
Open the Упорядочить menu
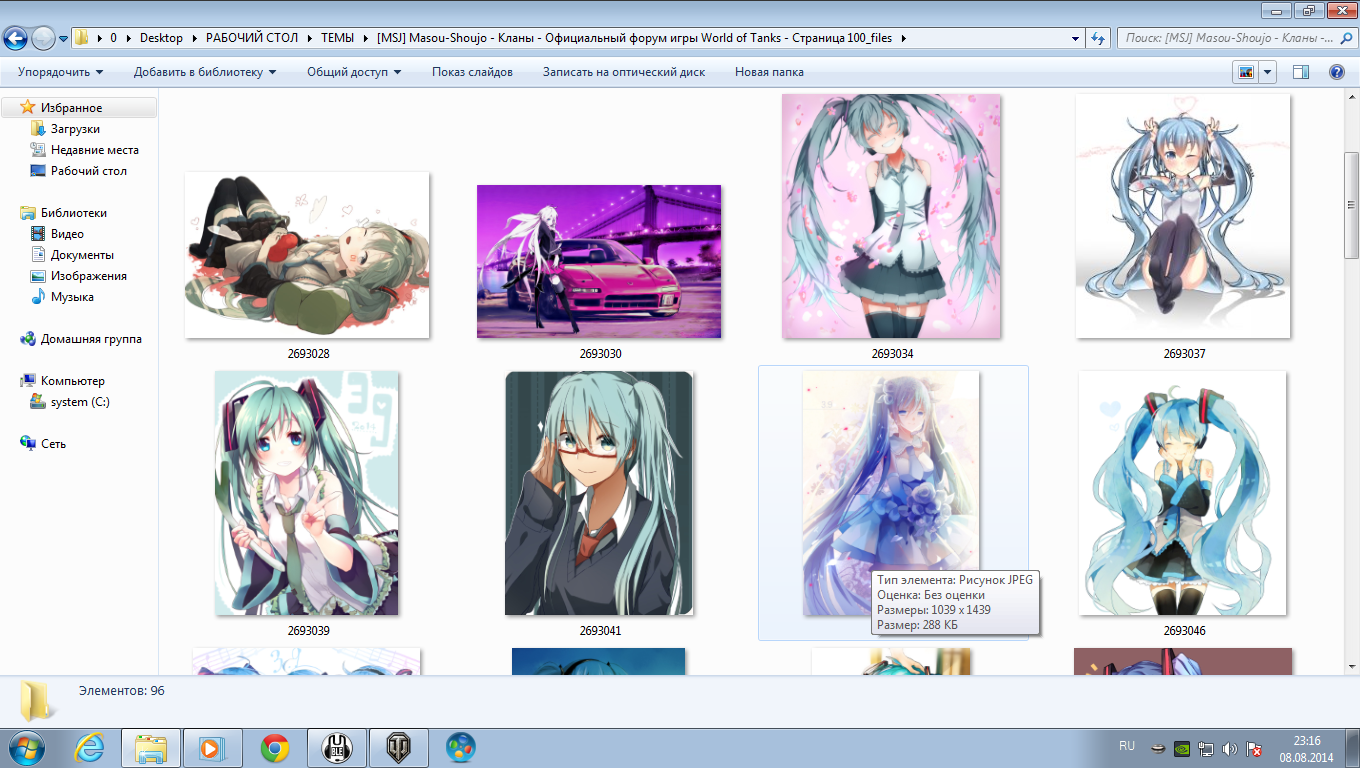click(60, 72)
